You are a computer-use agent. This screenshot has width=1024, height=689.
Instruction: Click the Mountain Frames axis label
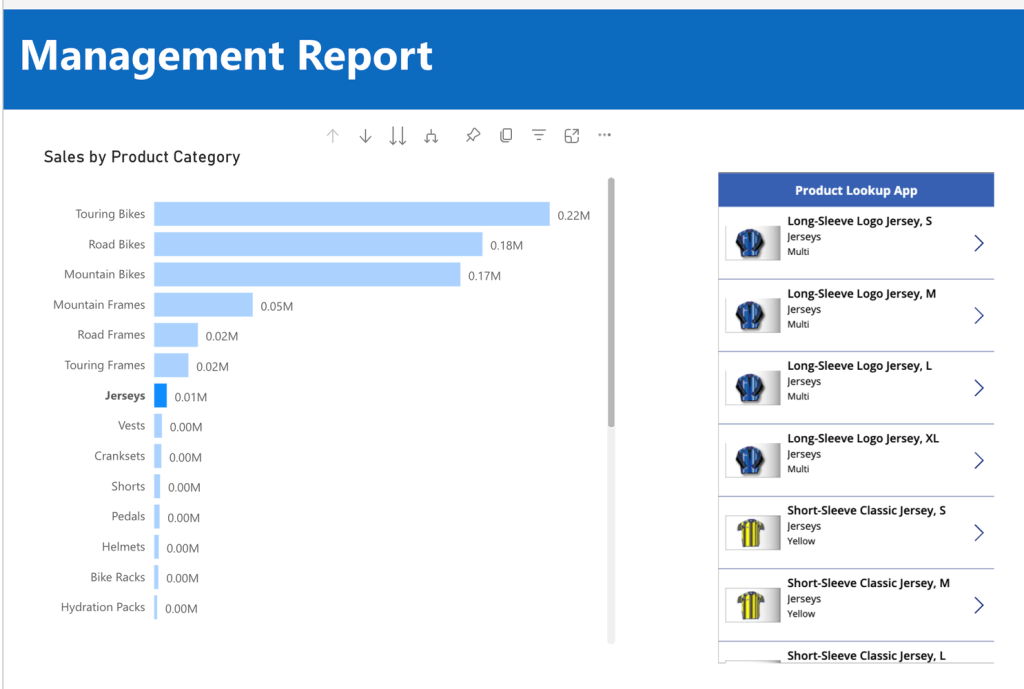click(x=99, y=304)
